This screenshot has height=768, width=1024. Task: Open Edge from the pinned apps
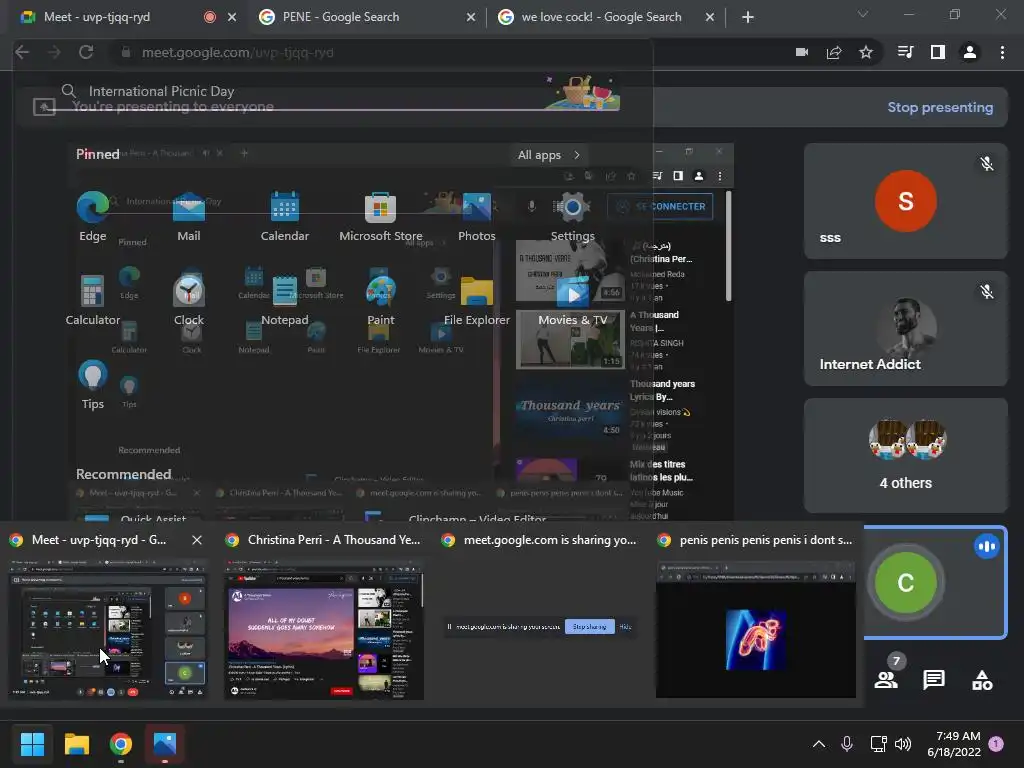point(93,216)
